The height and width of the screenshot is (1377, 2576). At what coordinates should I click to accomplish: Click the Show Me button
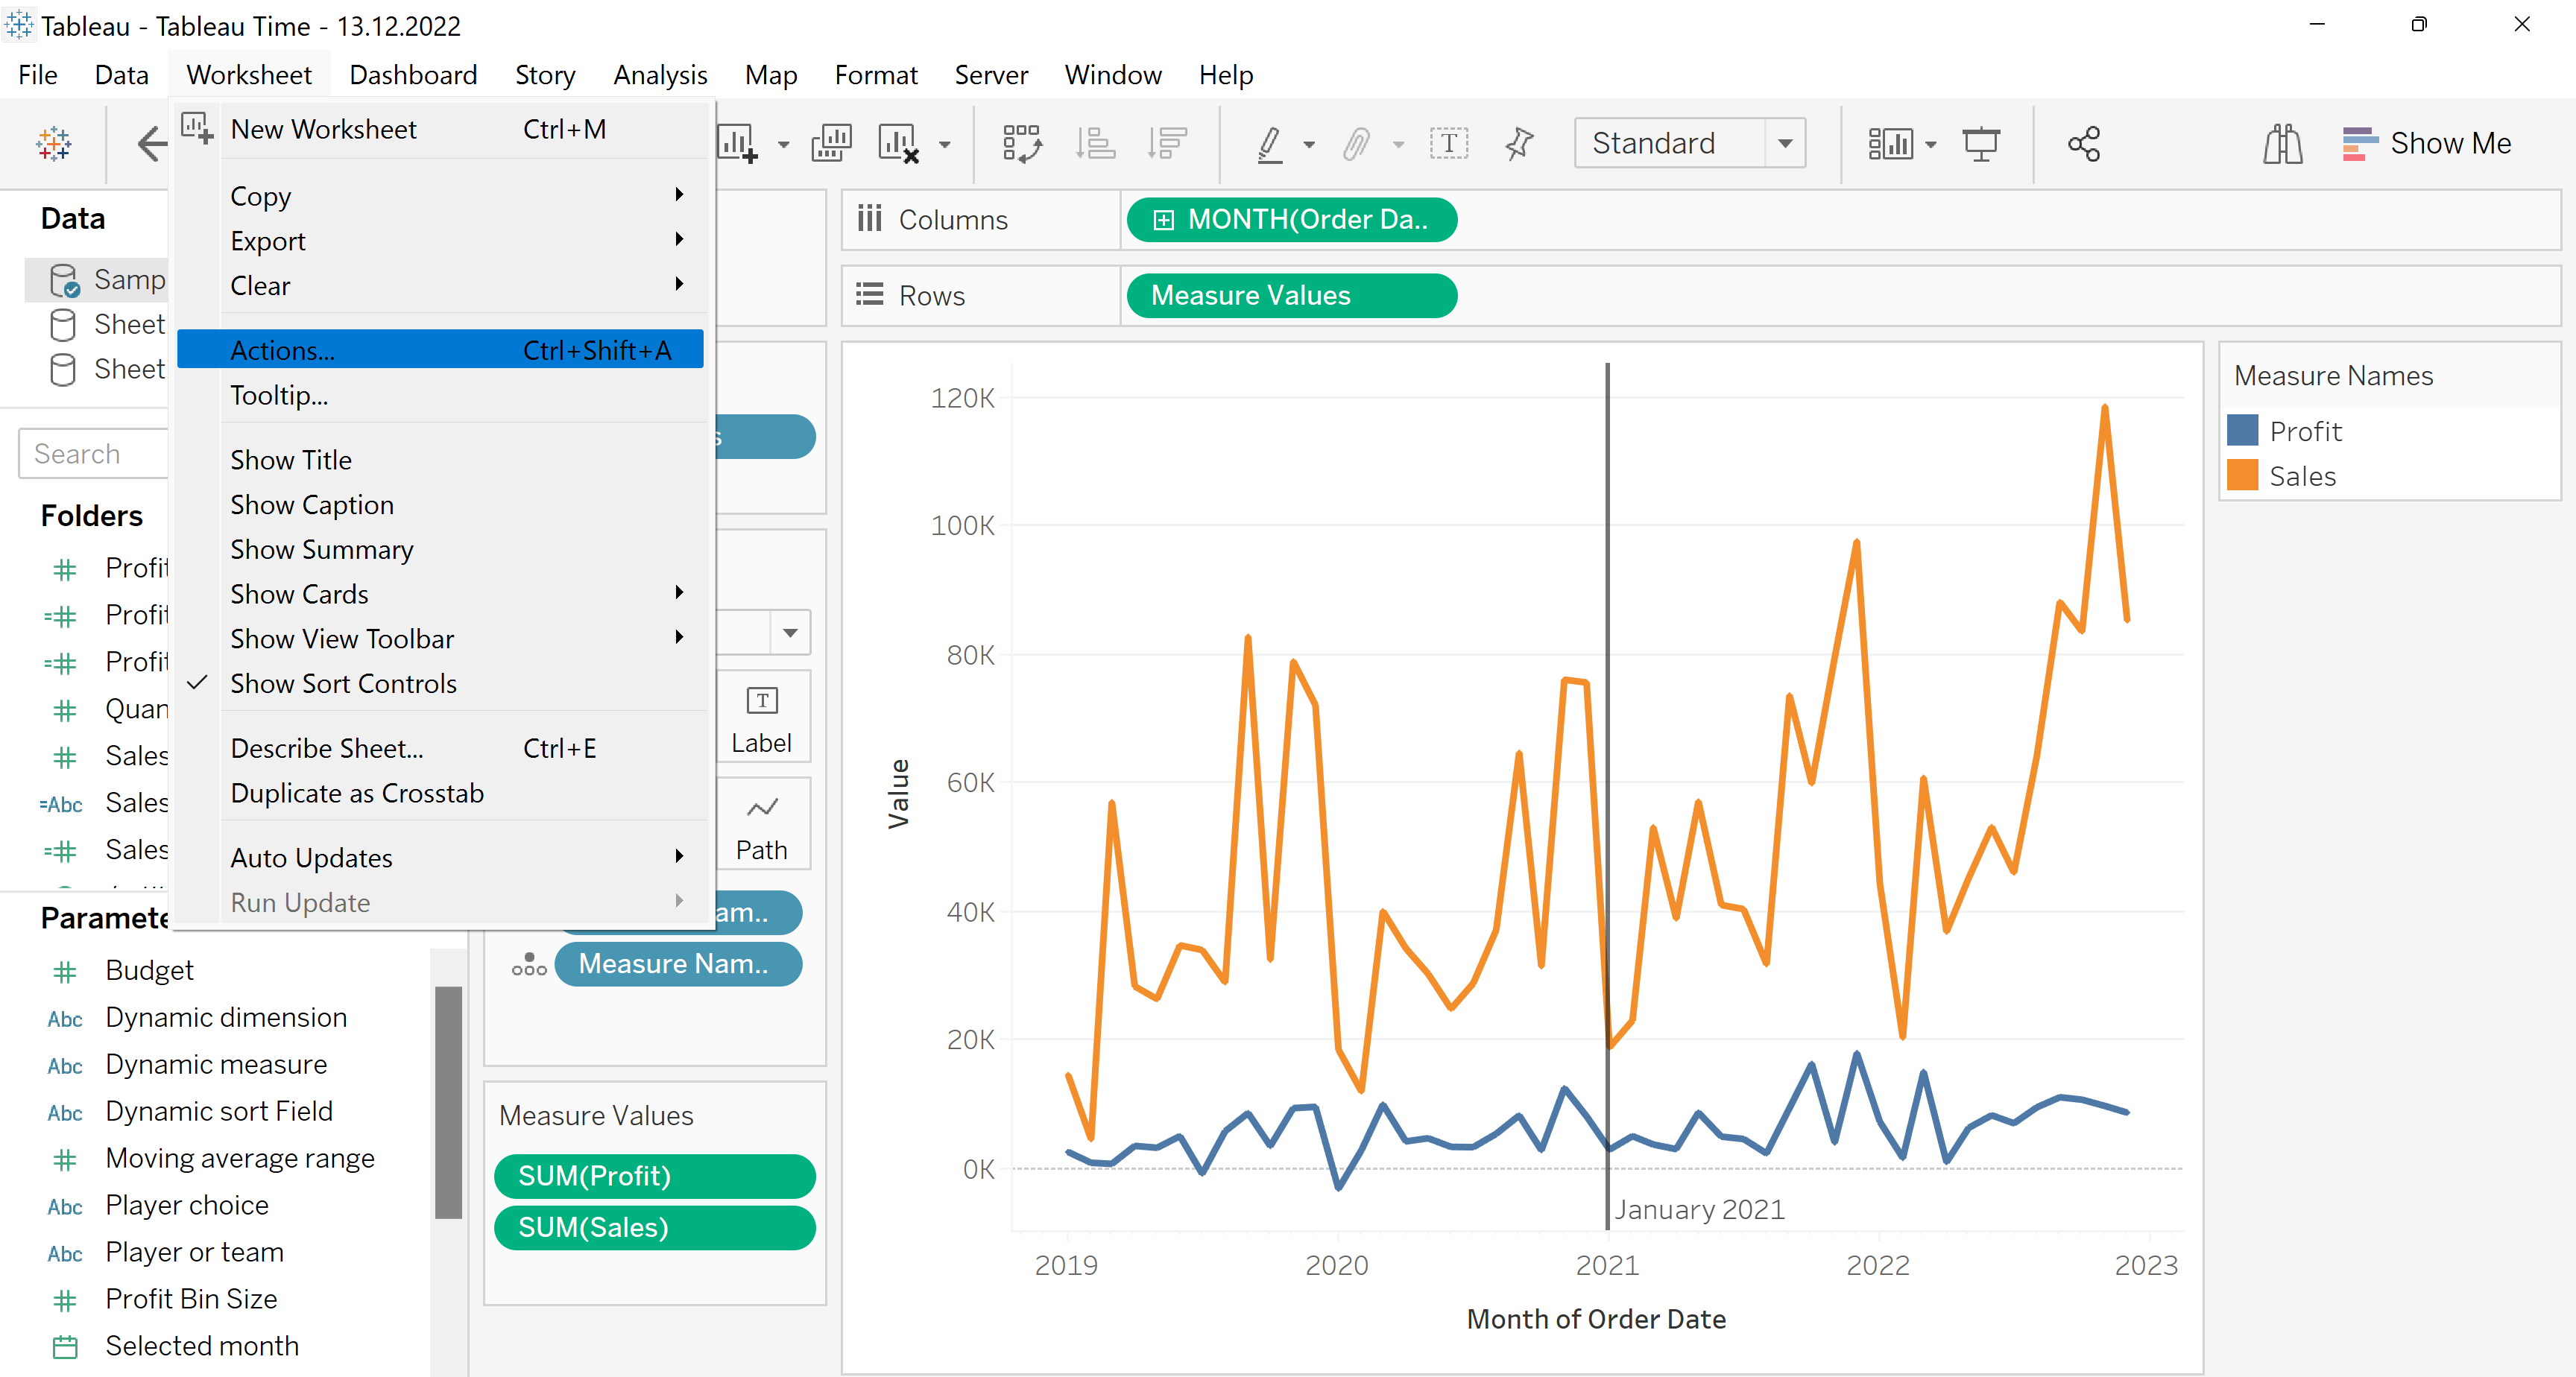coord(2427,144)
